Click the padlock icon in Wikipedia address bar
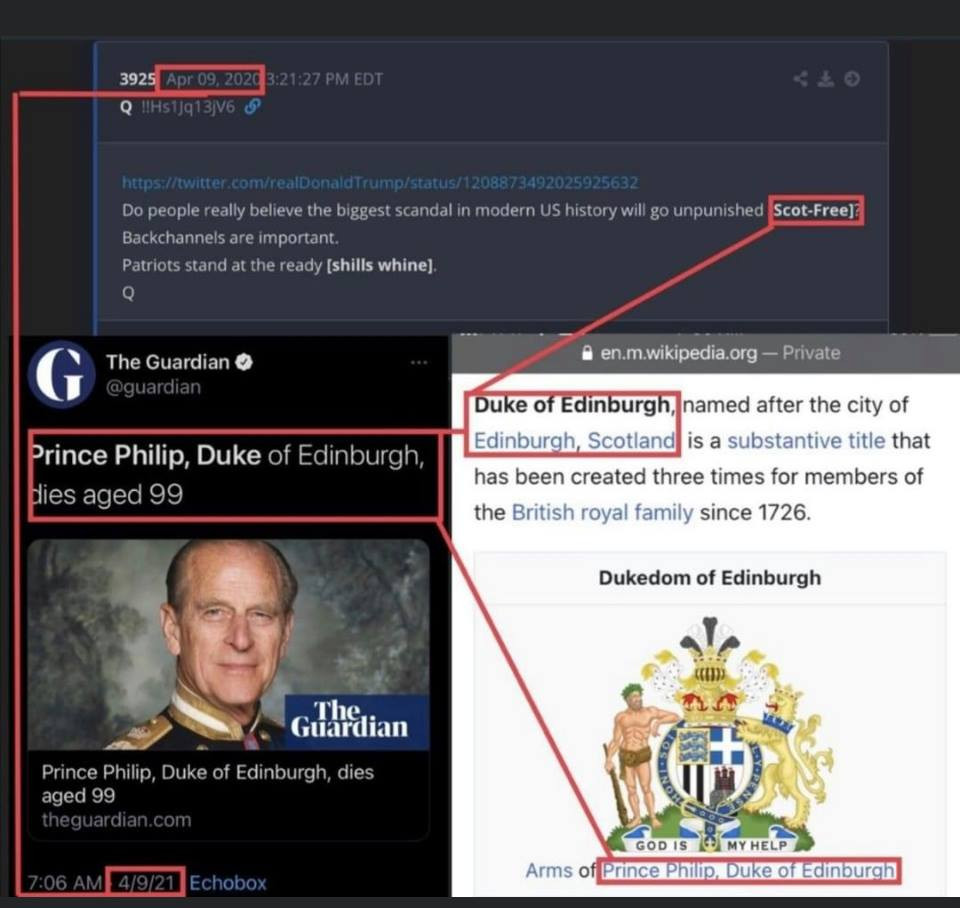The width and height of the screenshot is (960, 908). pyautogui.click(x=587, y=353)
